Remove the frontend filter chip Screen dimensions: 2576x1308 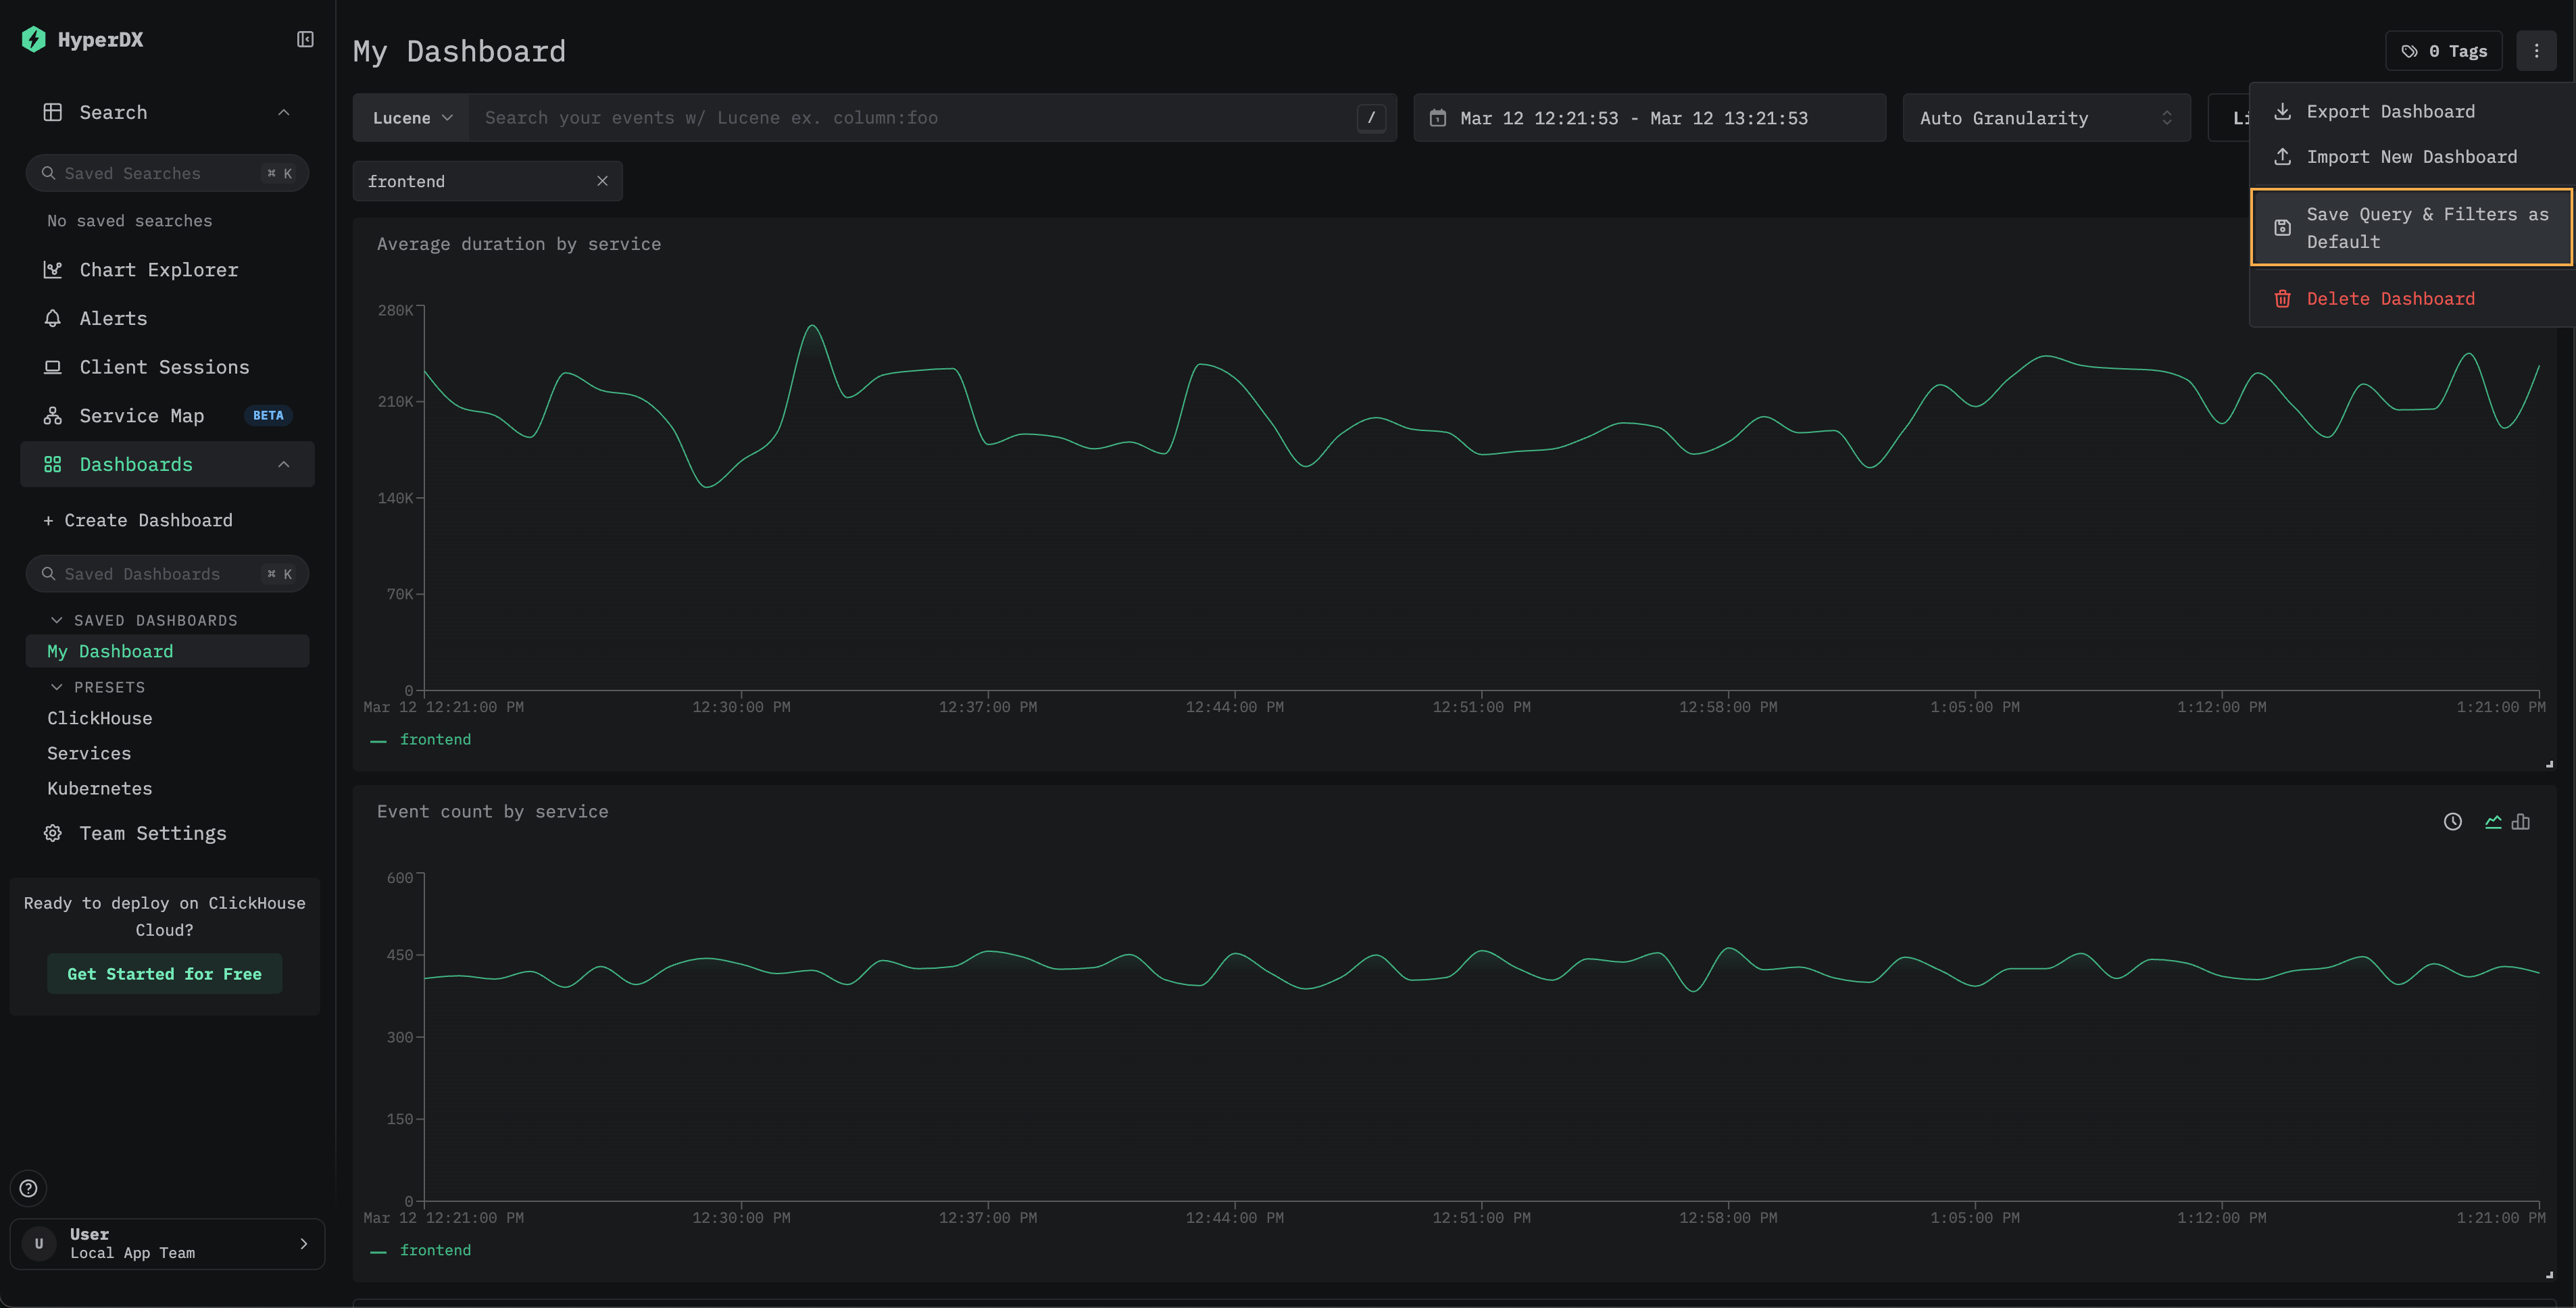602,181
